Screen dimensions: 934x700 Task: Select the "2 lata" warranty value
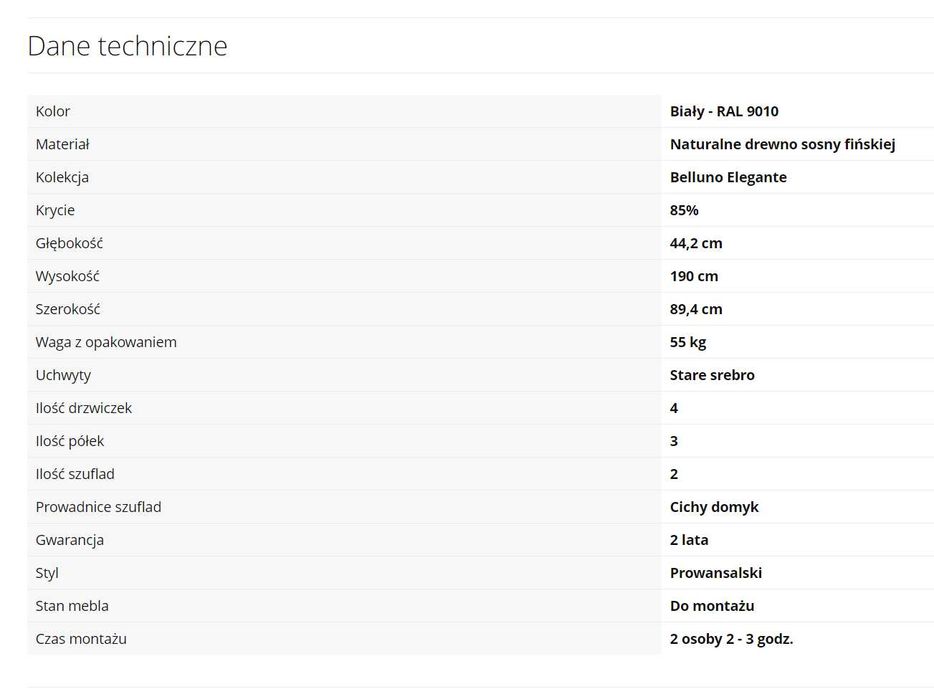pos(689,540)
